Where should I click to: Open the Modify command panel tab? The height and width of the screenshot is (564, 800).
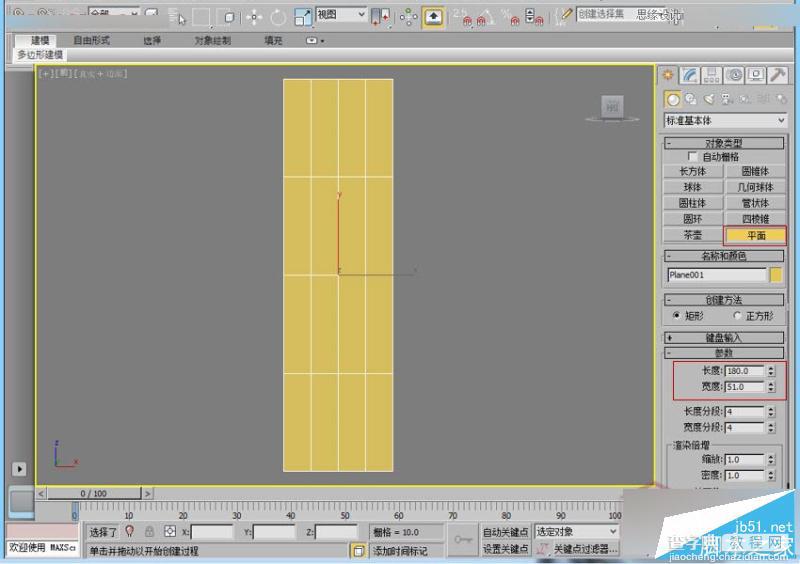[690, 76]
